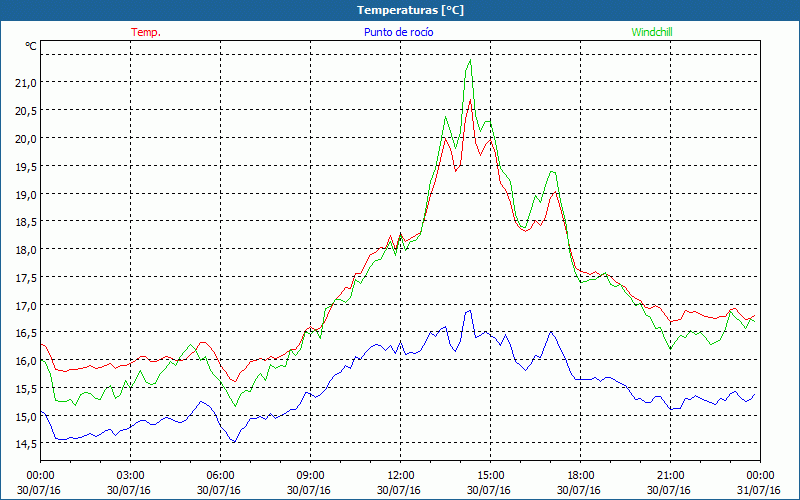Click the 03:00 time axis label
This screenshot has height=500, width=800.
pyautogui.click(x=130, y=476)
